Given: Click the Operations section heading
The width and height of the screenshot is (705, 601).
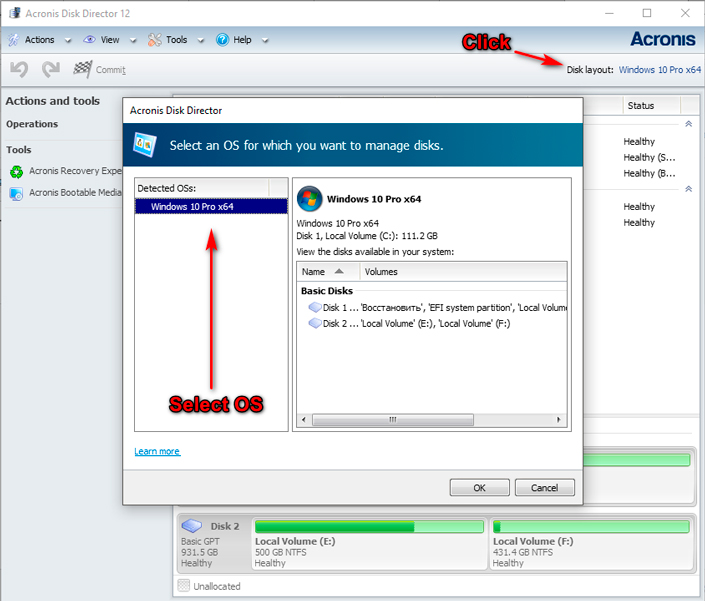Looking at the screenshot, I should pos(32,124).
